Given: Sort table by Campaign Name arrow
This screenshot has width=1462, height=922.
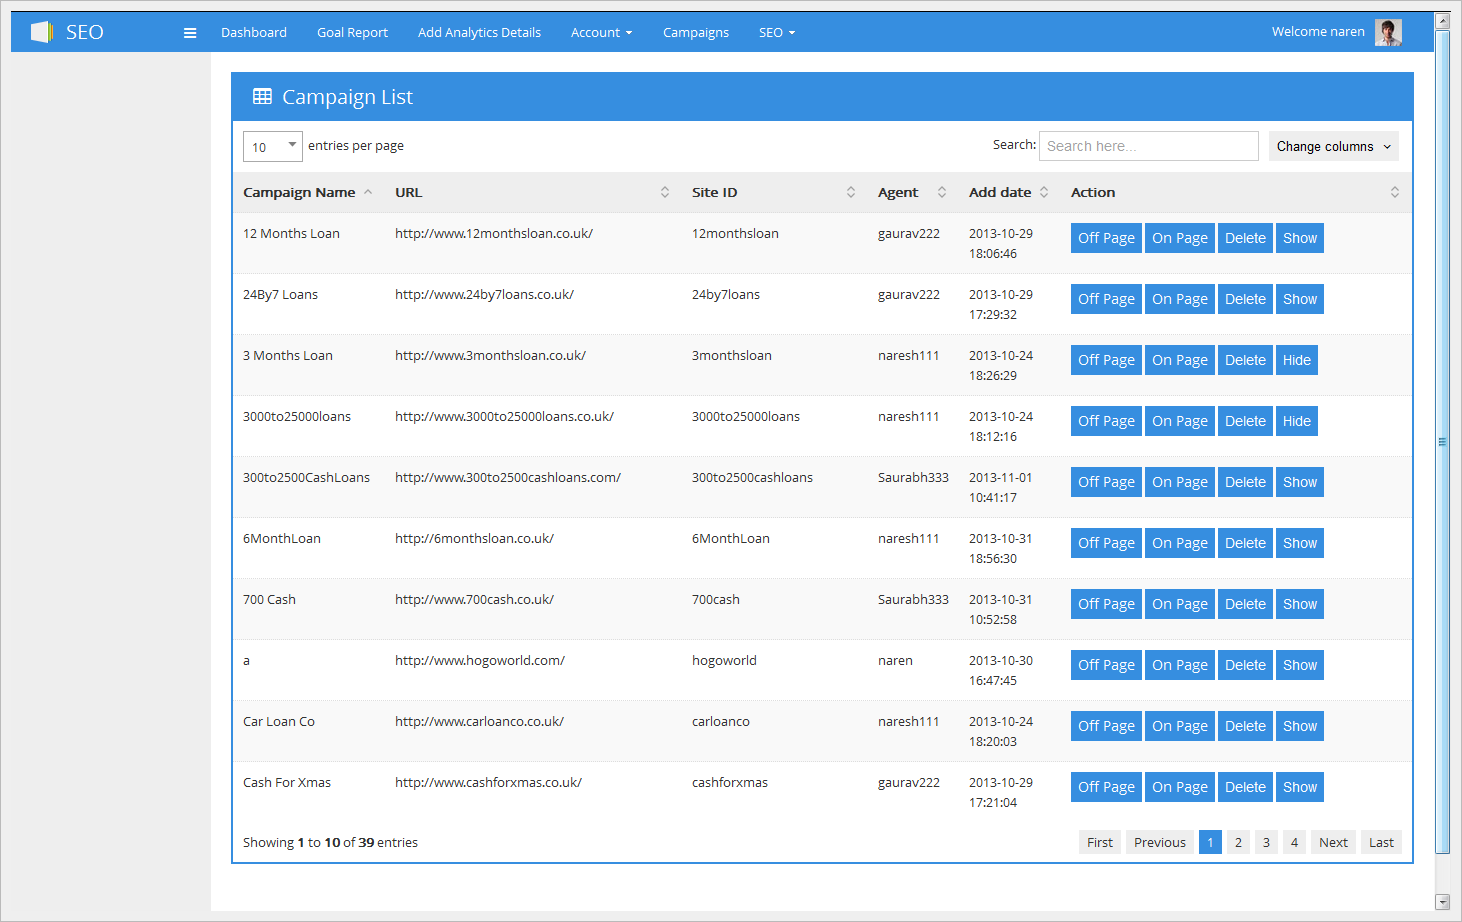Looking at the screenshot, I should (x=368, y=192).
